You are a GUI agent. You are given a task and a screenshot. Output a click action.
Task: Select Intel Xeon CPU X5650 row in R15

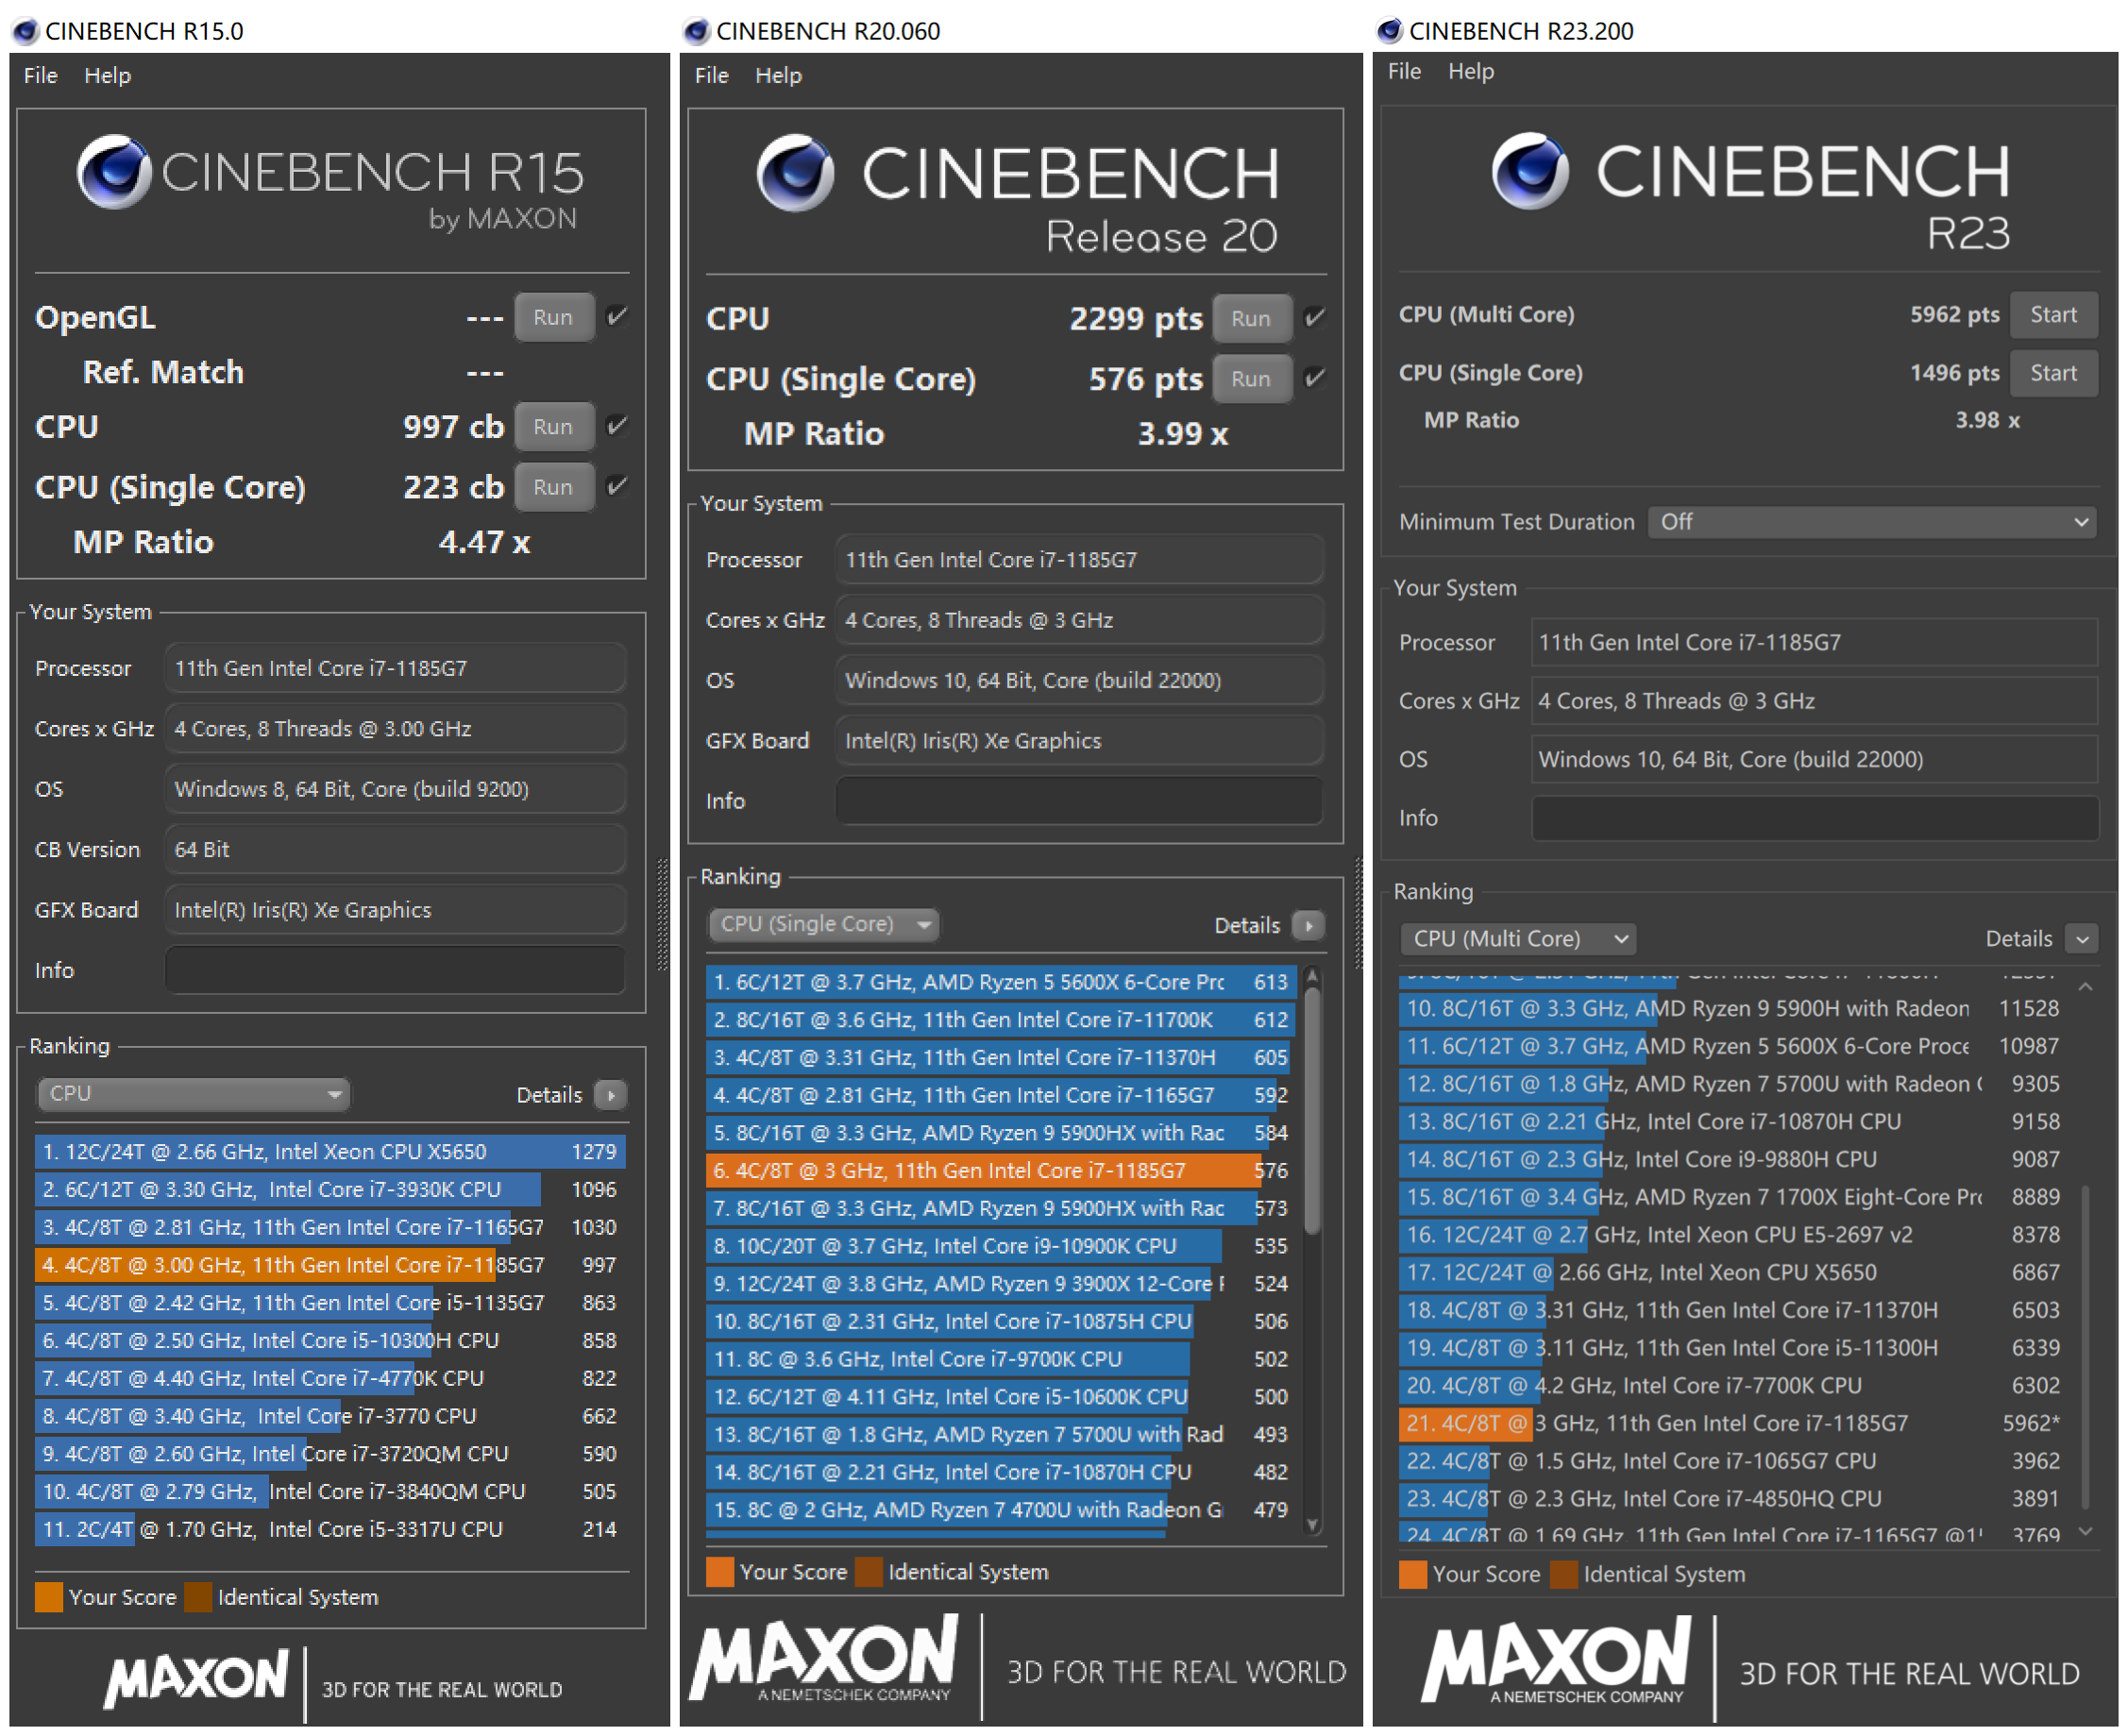pos(330,1151)
